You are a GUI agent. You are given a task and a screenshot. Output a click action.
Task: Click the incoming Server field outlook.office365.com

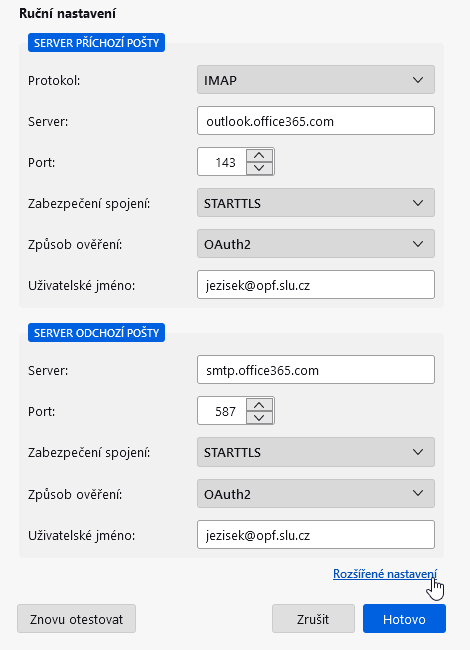point(316,121)
